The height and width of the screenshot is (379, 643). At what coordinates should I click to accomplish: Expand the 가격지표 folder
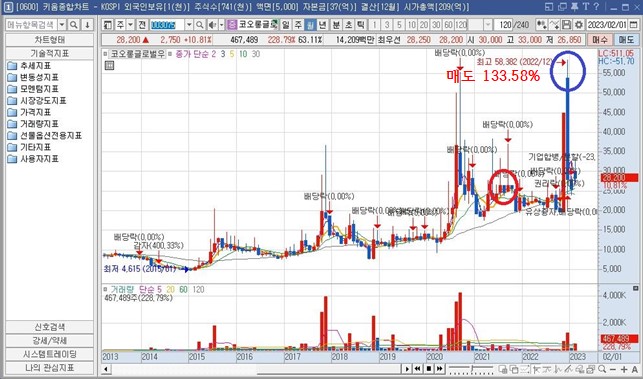coord(29,112)
